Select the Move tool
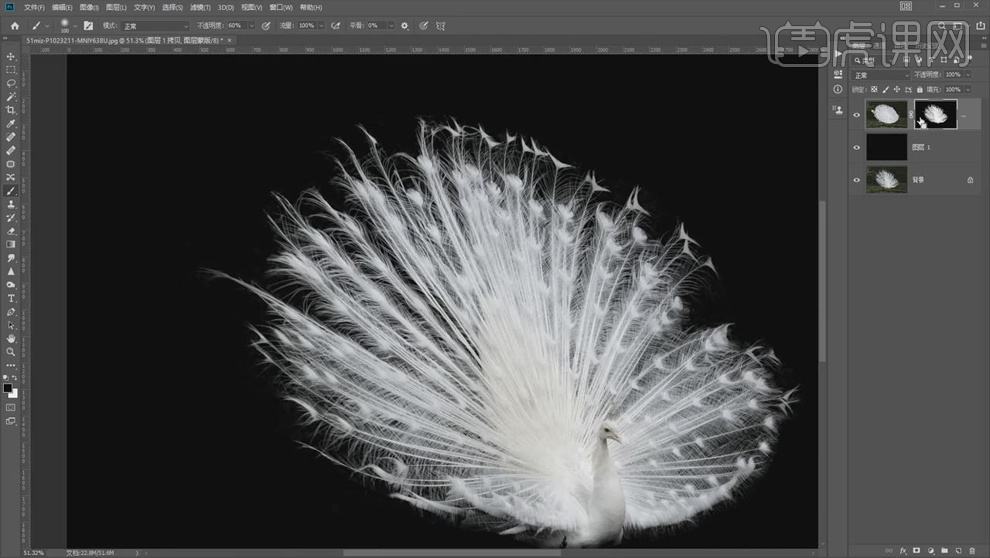The width and height of the screenshot is (990, 558). (11, 56)
